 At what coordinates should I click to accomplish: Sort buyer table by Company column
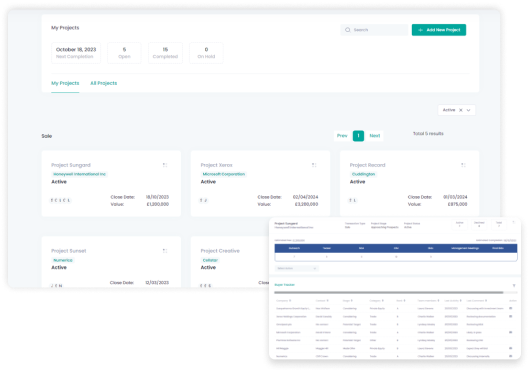pyautogui.click(x=283, y=301)
